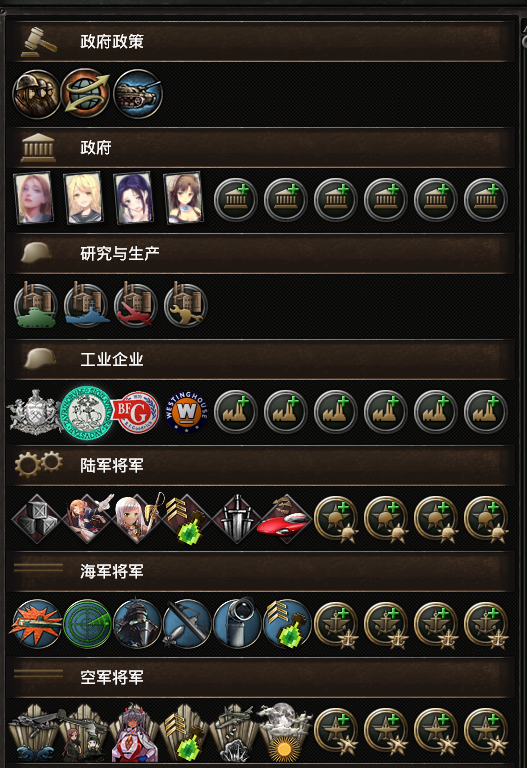
Task: Select the green radar naval advisor icon
Action: click(x=87, y=624)
